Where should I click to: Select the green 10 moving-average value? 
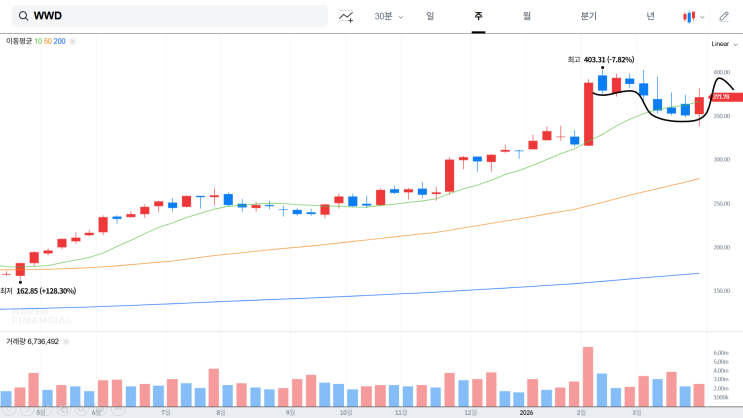click(38, 41)
